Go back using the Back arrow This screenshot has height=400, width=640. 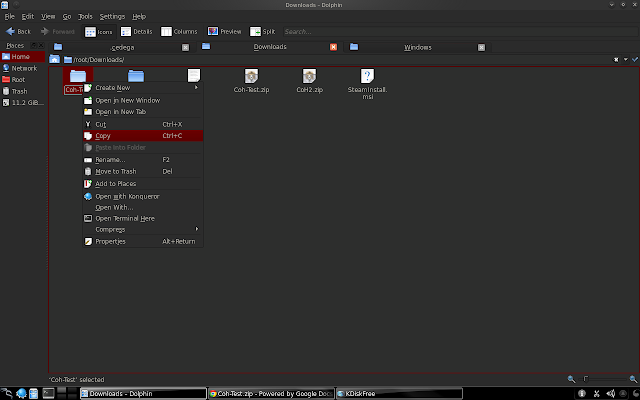coord(18,31)
